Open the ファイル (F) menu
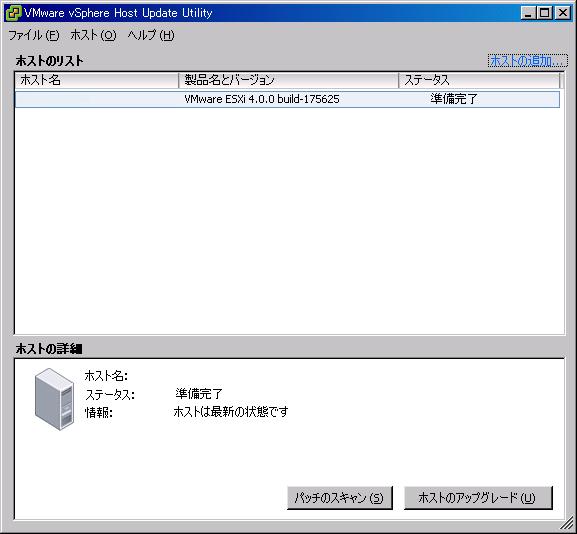Viewport: 577px width, 534px height. tap(33, 35)
